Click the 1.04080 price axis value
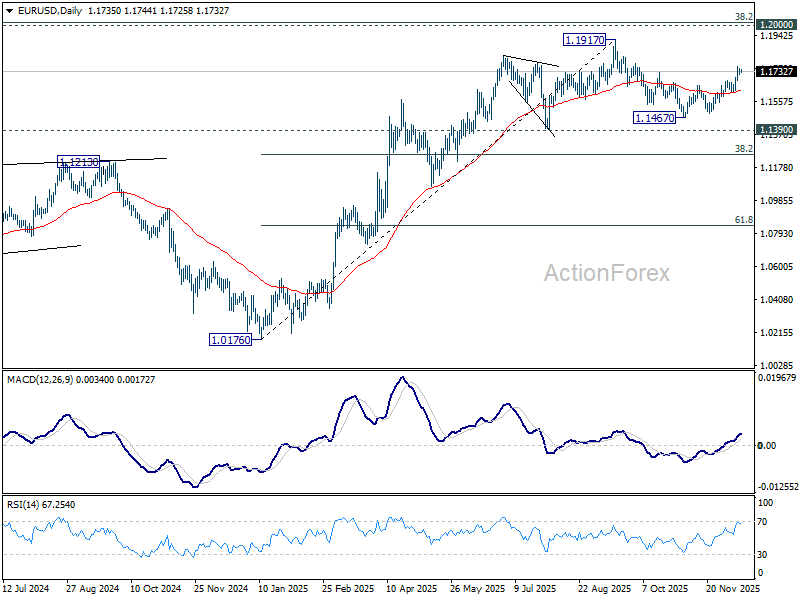This screenshot has width=800, height=600. (x=777, y=299)
